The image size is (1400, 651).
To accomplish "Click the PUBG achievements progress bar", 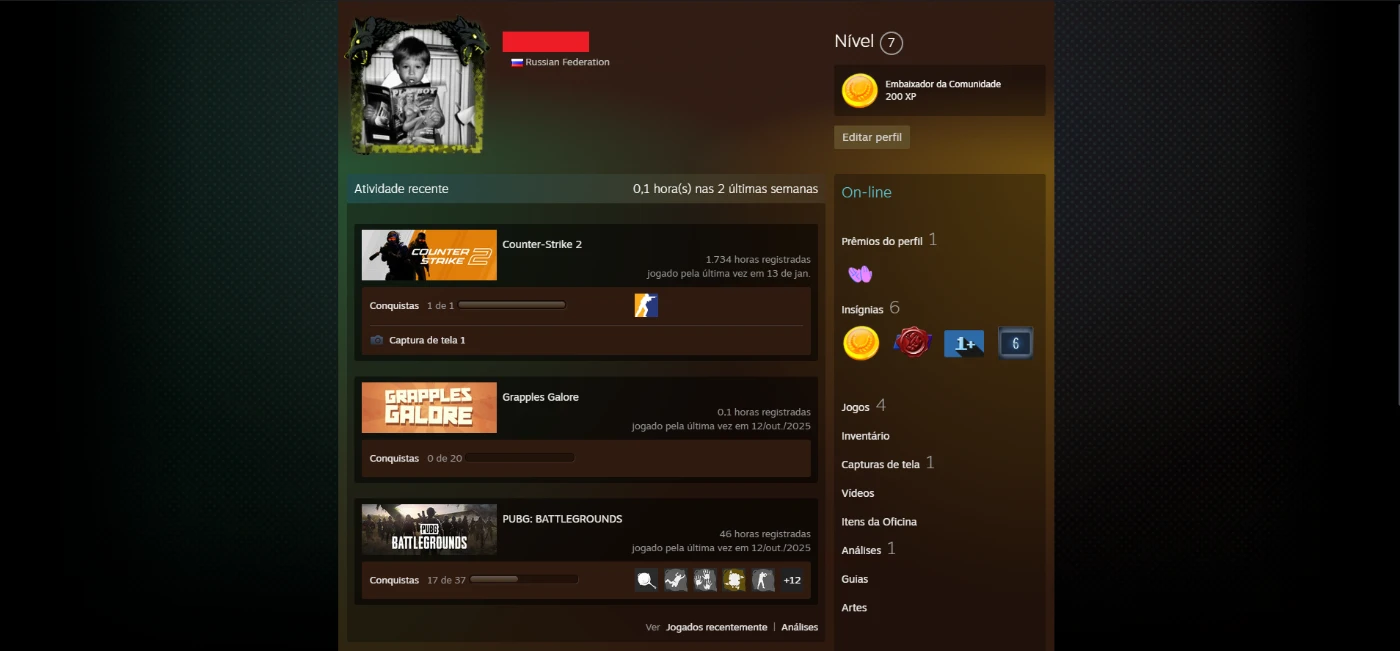I will [524, 580].
